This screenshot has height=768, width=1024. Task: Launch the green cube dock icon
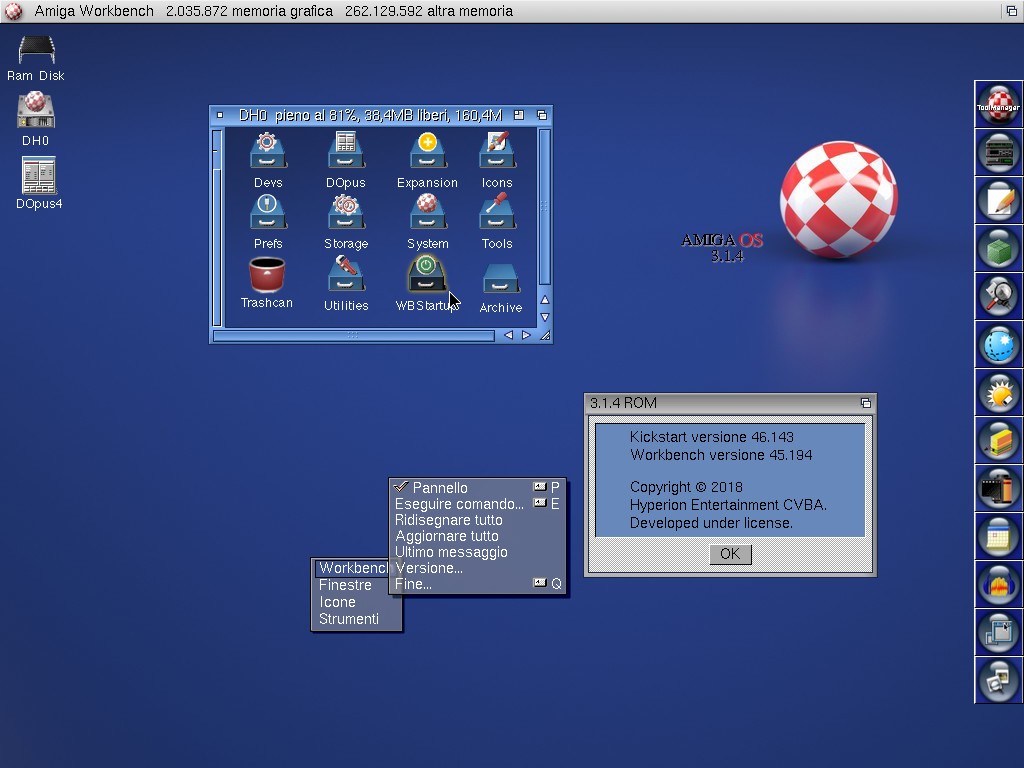tap(999, 248)
